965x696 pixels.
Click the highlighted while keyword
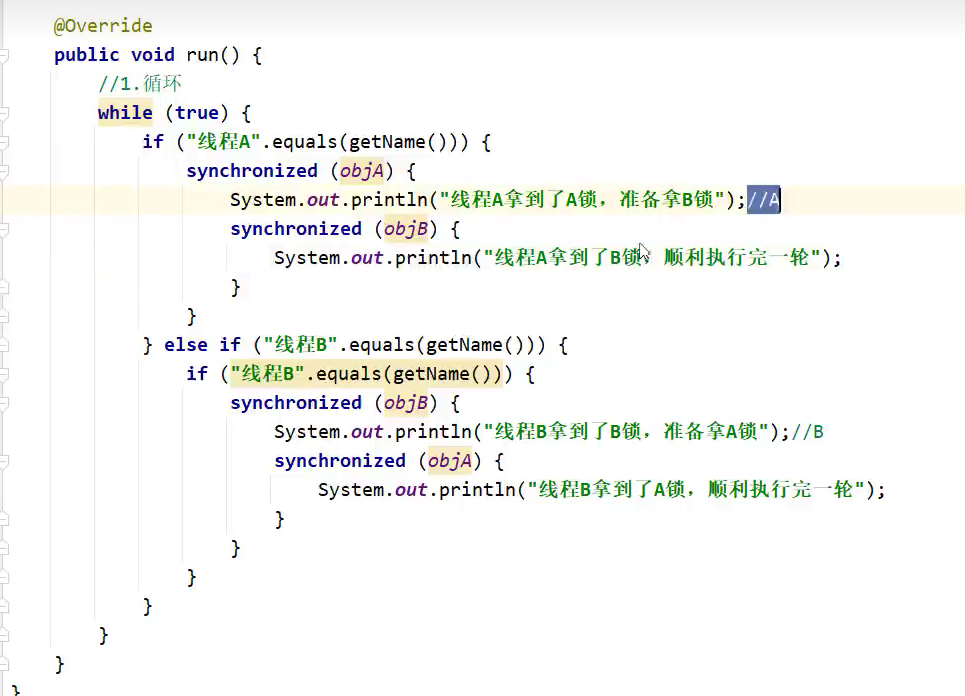click(x=125, y=113)
